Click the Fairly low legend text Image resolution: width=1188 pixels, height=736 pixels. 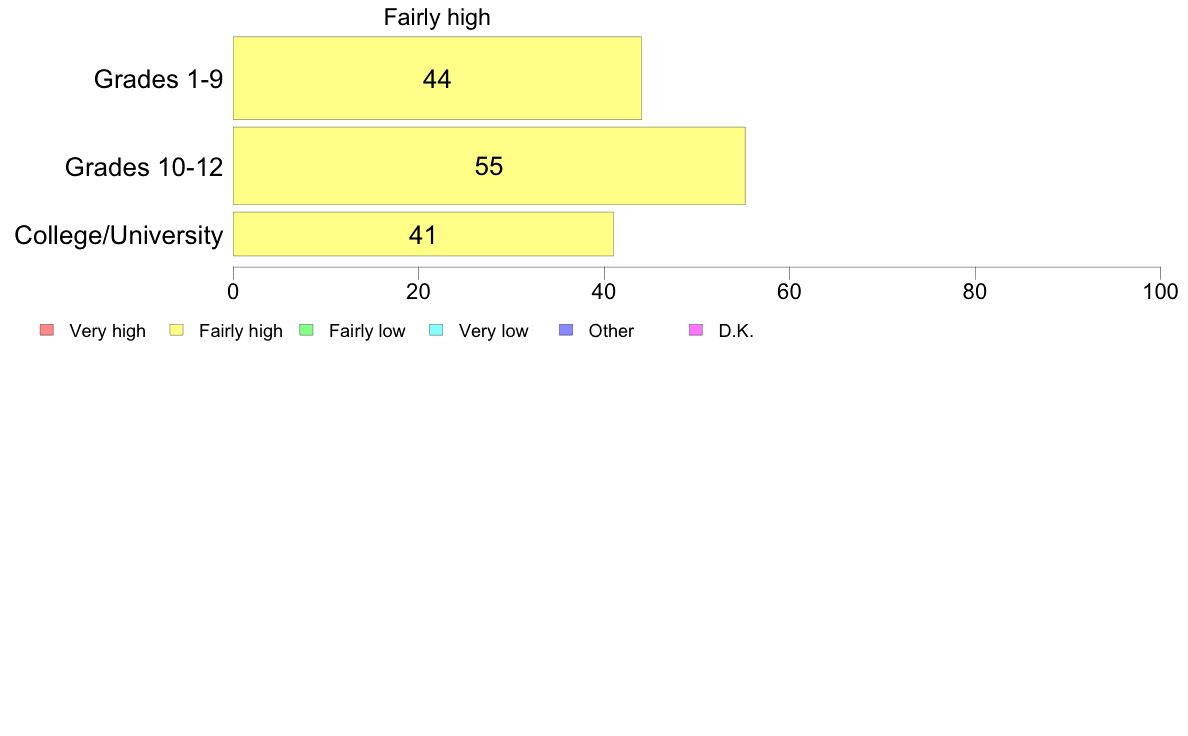(367, 331)
